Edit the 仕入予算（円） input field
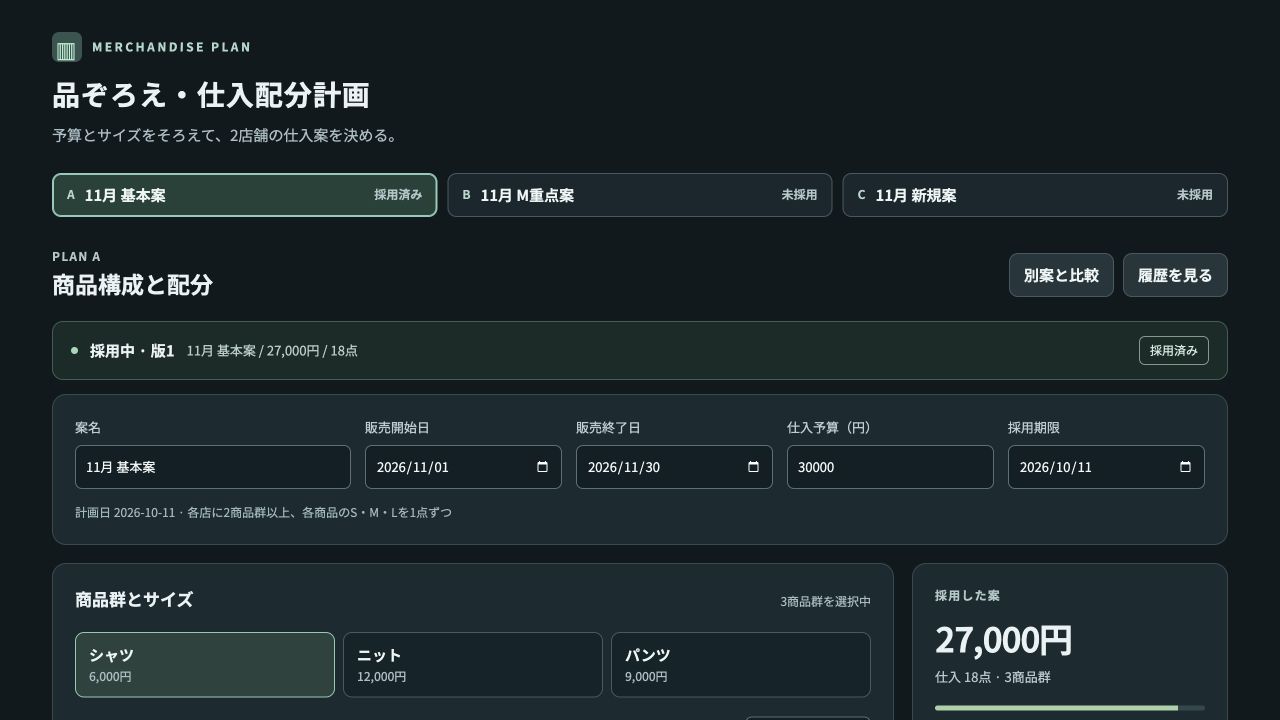Viewport: 1280px width, 720px height. point(890,467)
